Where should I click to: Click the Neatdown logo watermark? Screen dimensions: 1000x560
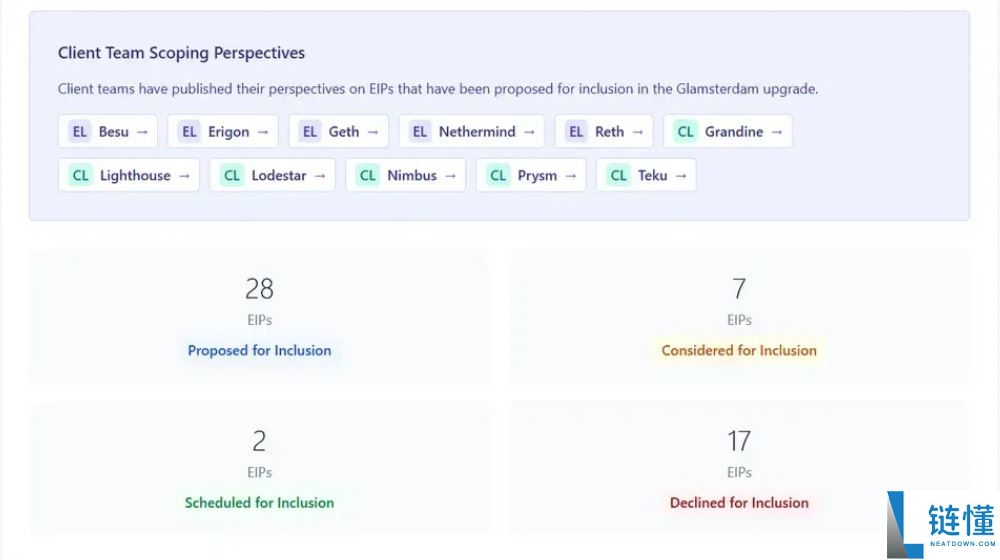(x=941, y=524)
